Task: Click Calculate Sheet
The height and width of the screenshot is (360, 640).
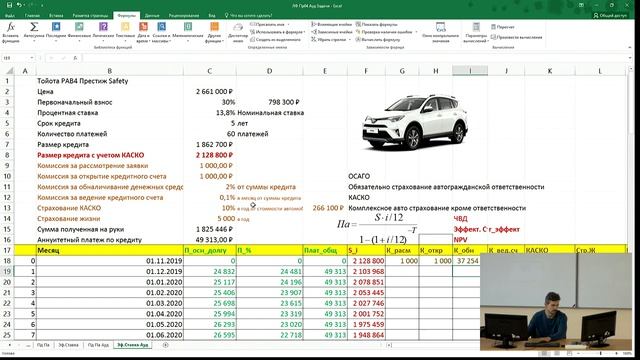Action: pyautogui.click(x=516, y=37)
